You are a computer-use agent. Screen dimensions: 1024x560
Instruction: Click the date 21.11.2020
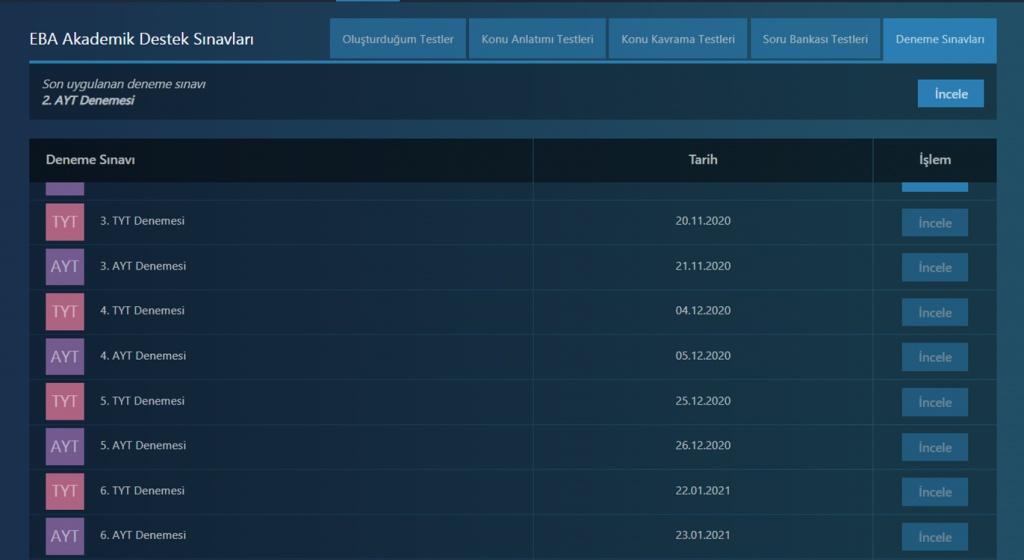coord(703,266)
